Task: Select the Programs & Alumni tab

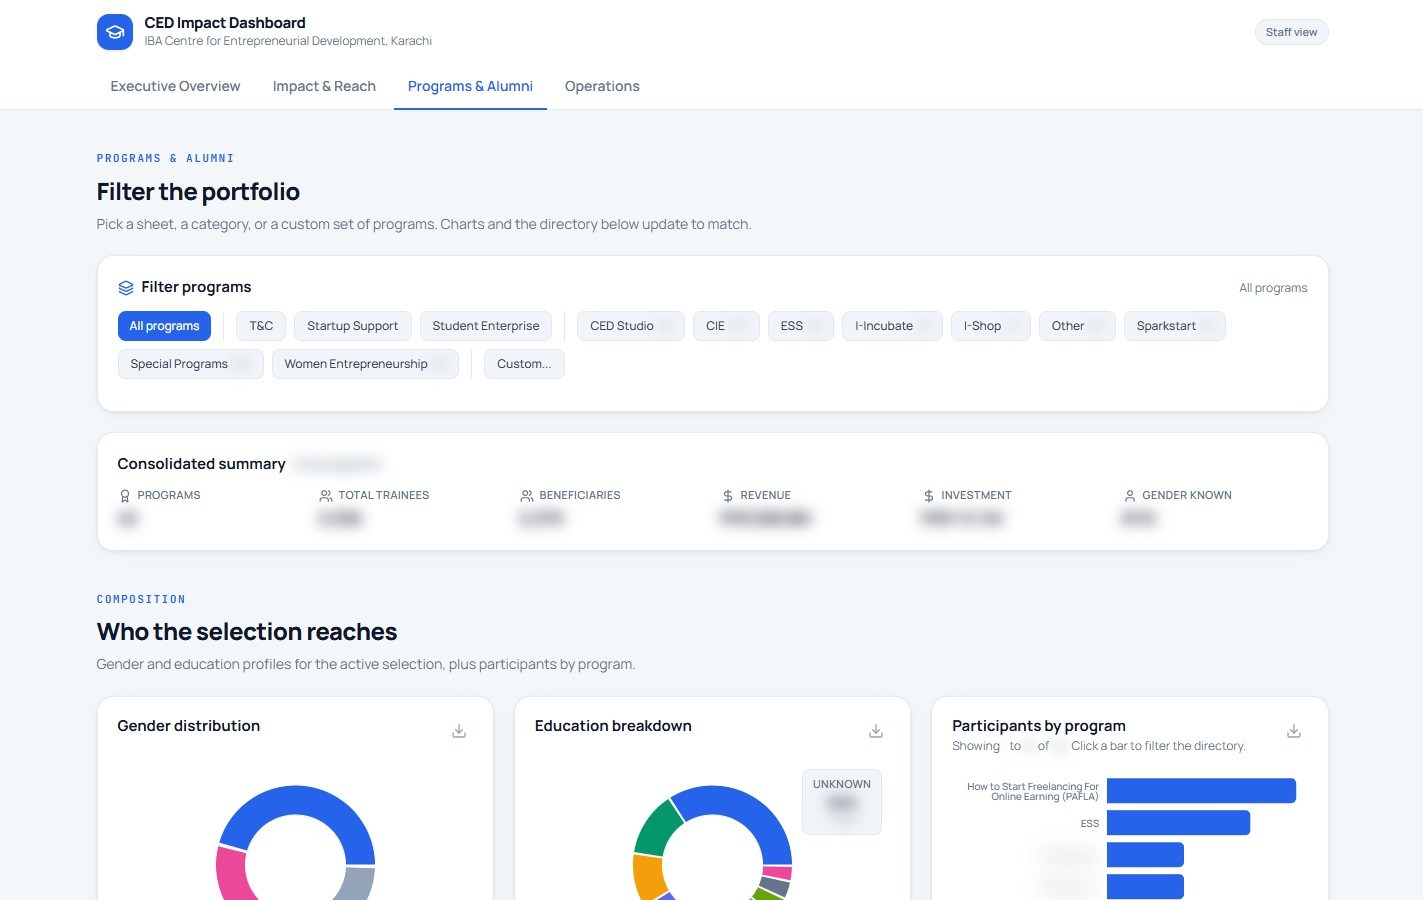Action: pos(470,86)
